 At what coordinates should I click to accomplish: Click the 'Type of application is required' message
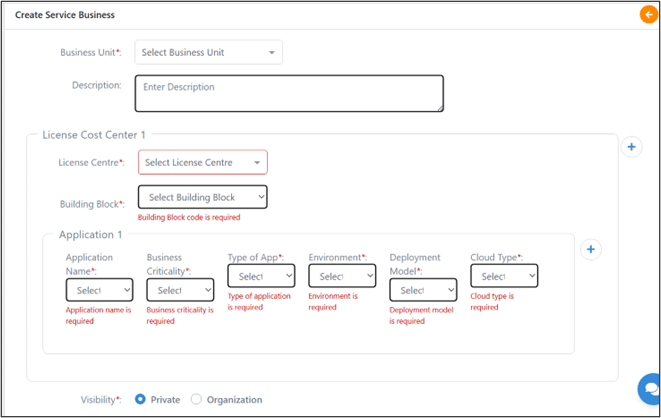coord(259,301)
